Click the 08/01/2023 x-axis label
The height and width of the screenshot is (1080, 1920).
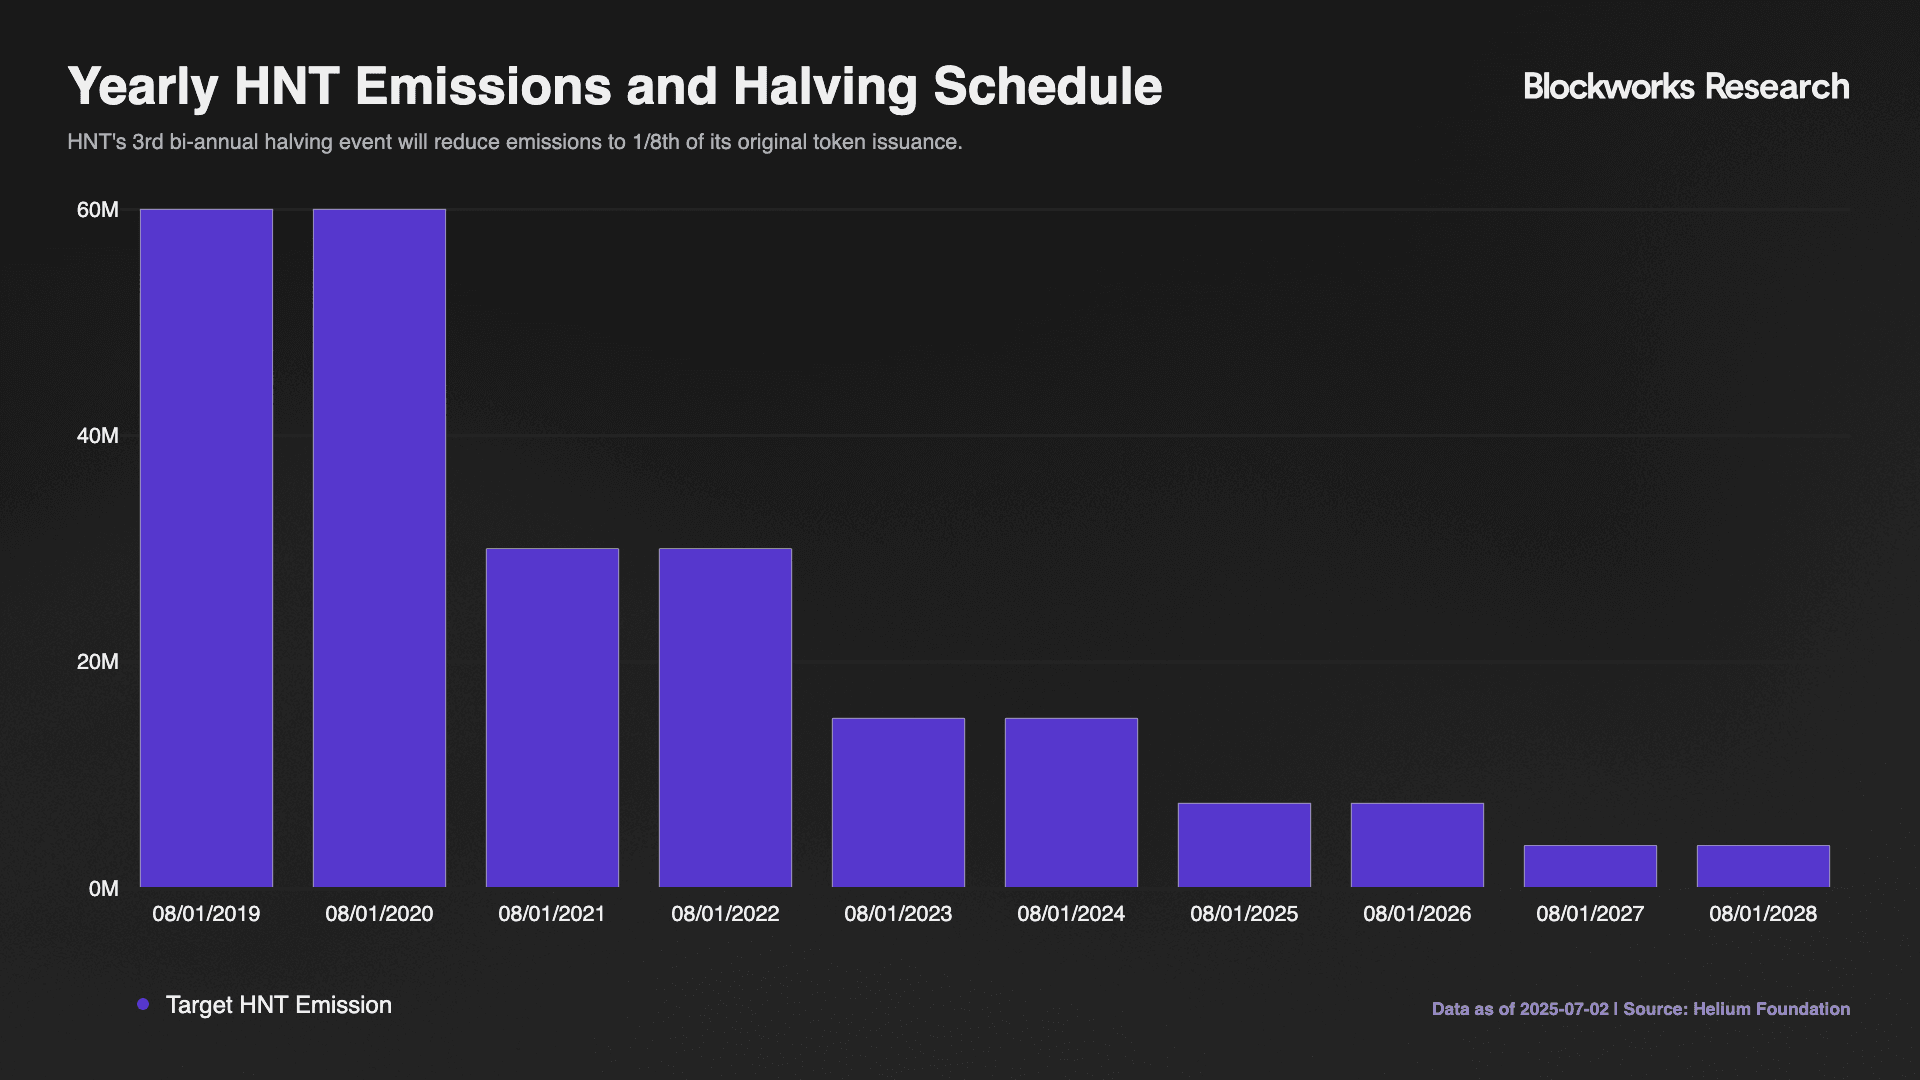[898, 914]
